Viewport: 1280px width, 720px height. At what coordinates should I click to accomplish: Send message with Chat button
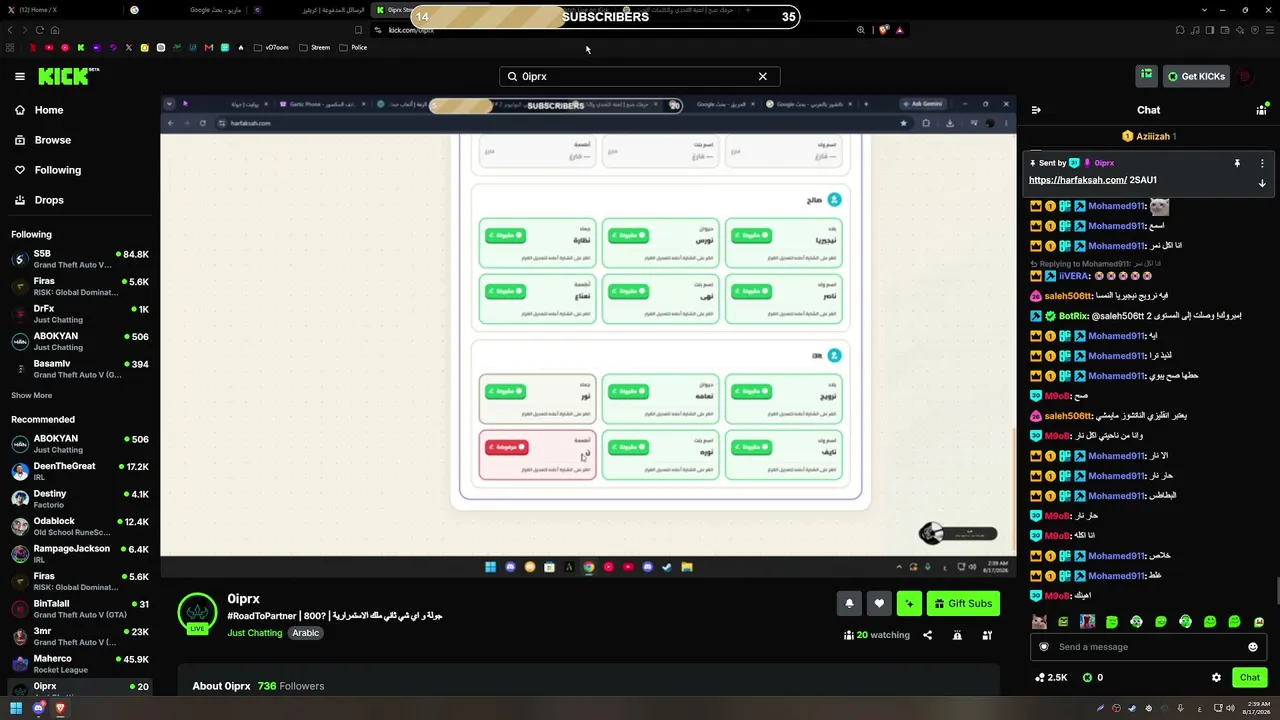coord(1250,677)
